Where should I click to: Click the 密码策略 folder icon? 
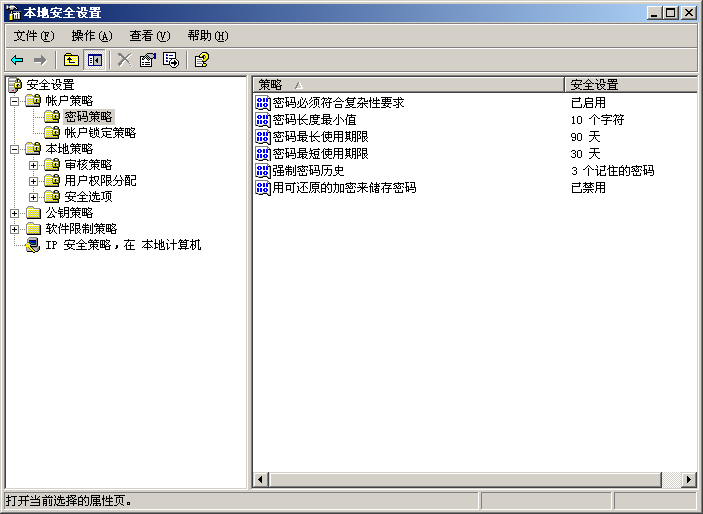click(52, 117)
